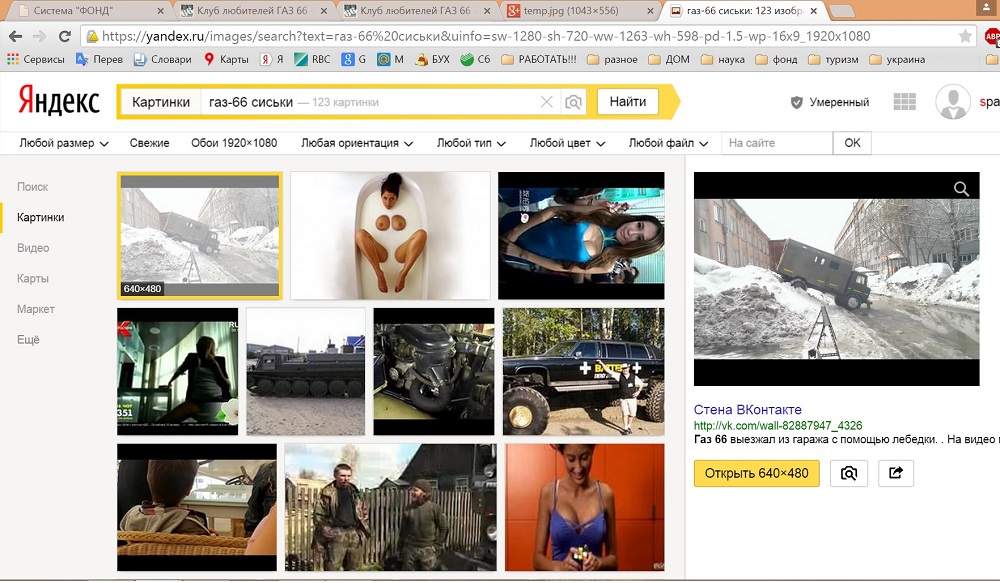Viewport: 1000px width, 583px height.
Task: Select Маркет in the left sidebar
Action: coord(36,309)
